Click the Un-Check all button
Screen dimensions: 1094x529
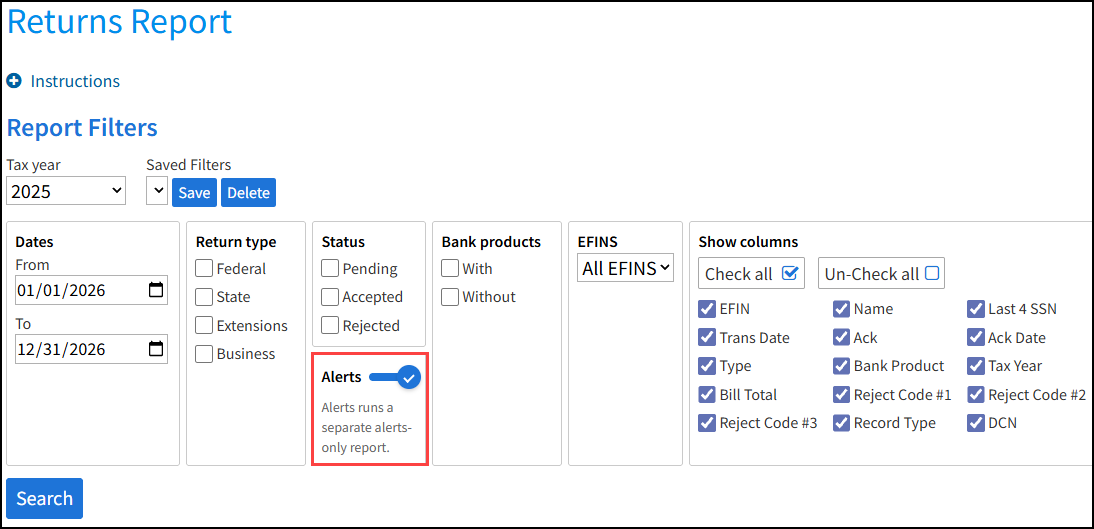(880, 273)
